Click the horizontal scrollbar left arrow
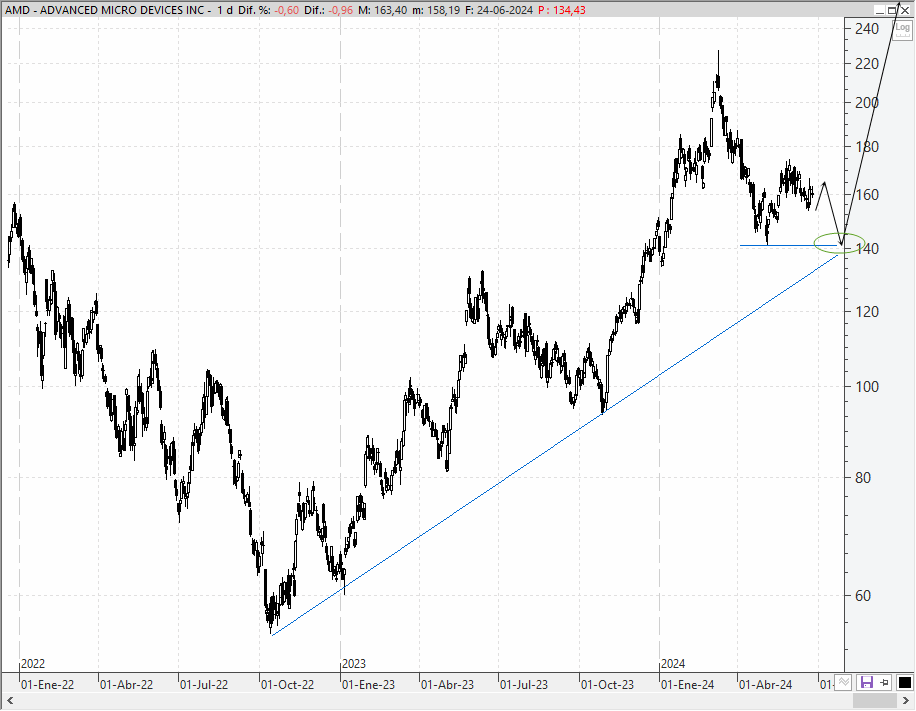 click(x=10, y=700)
